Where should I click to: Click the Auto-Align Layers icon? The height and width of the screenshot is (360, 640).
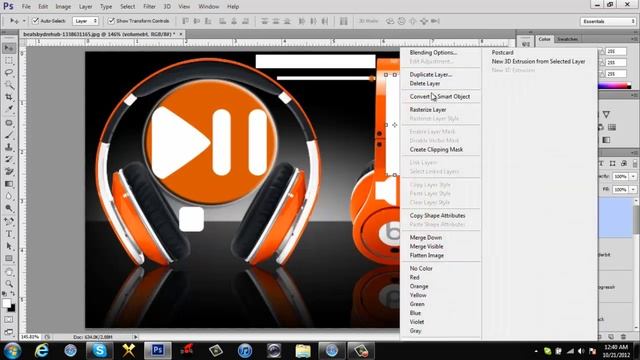point(344,21)
